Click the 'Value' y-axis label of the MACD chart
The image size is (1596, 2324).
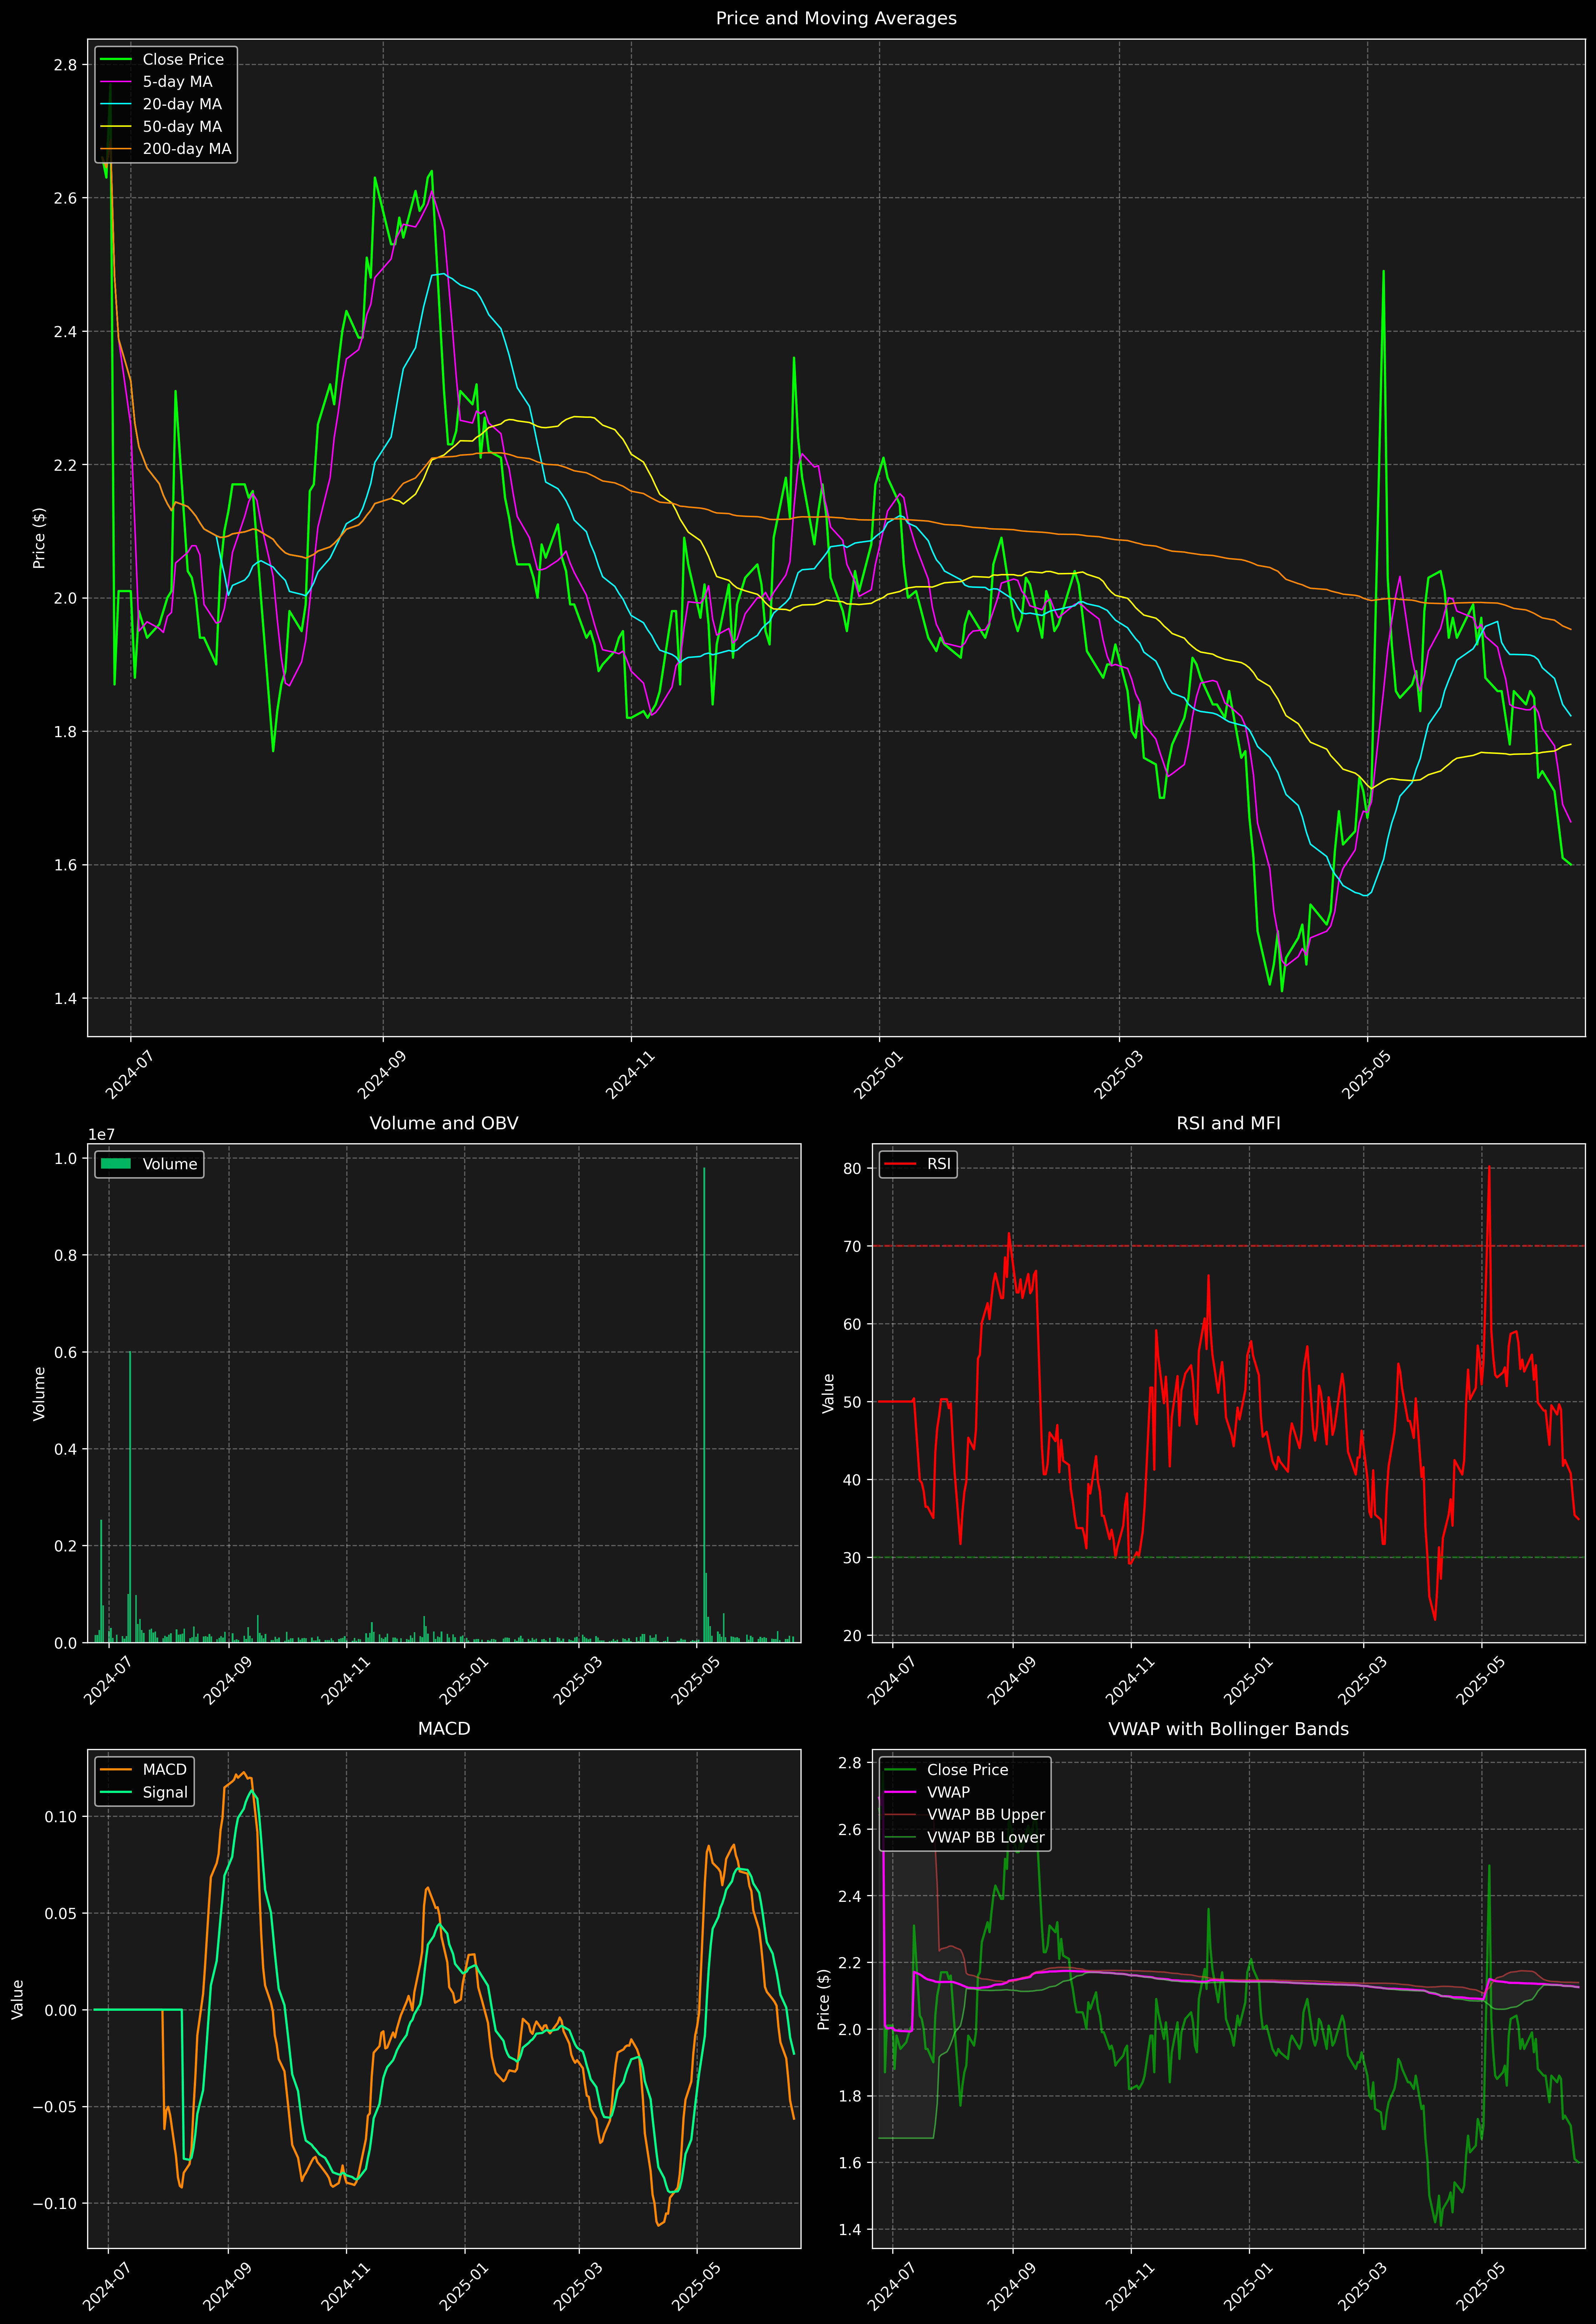pyautogui.click(x=18, y=1999)
